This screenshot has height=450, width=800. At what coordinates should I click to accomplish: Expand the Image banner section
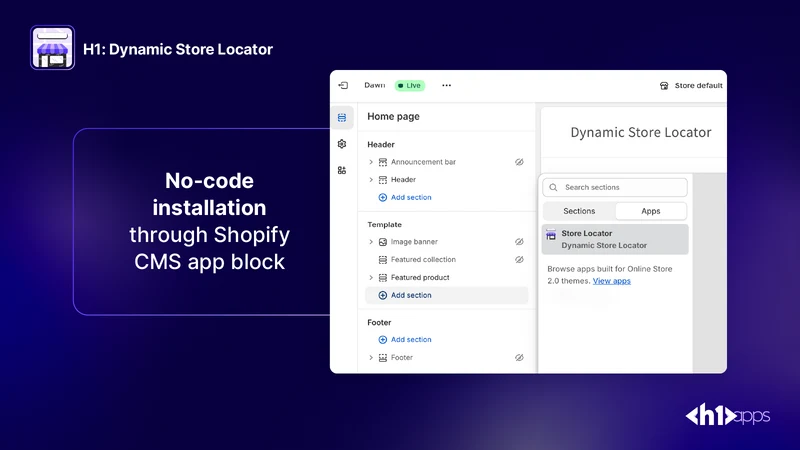[x=371, y=242]
